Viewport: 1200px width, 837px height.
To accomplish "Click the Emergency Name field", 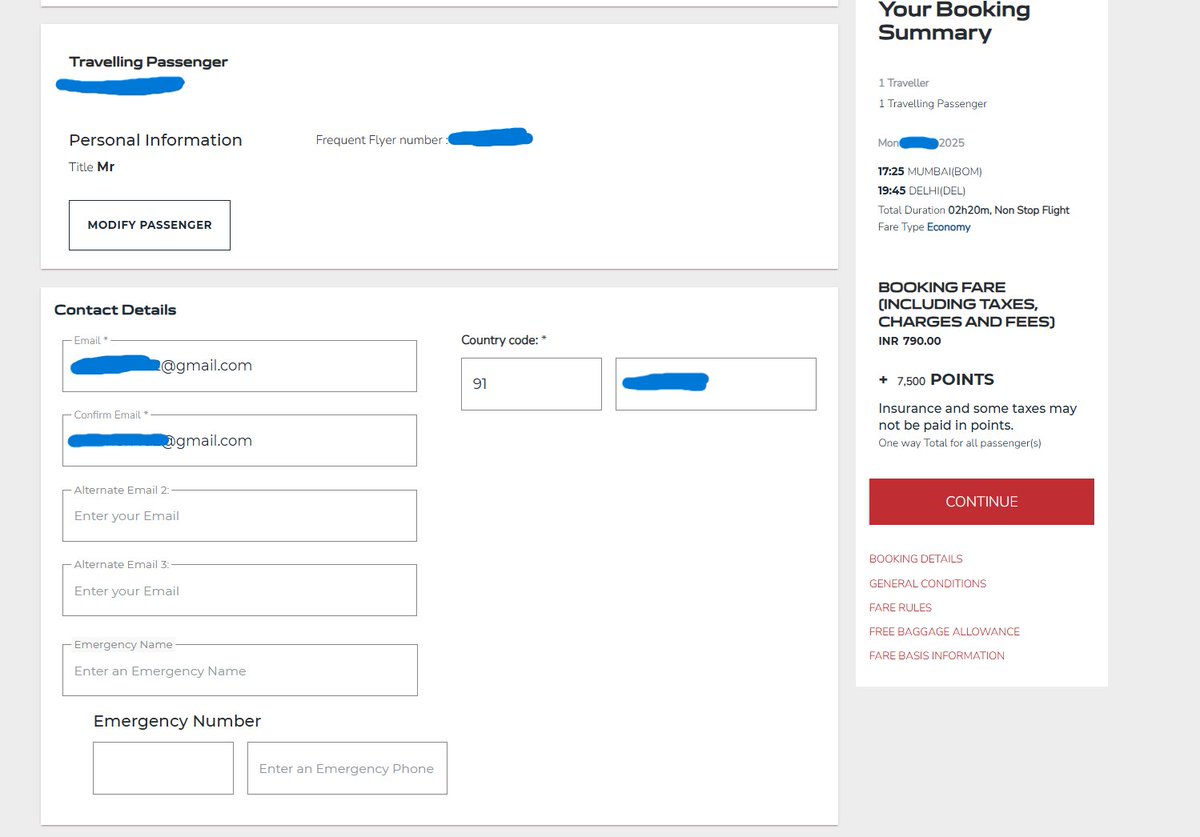I will (239, 670).
